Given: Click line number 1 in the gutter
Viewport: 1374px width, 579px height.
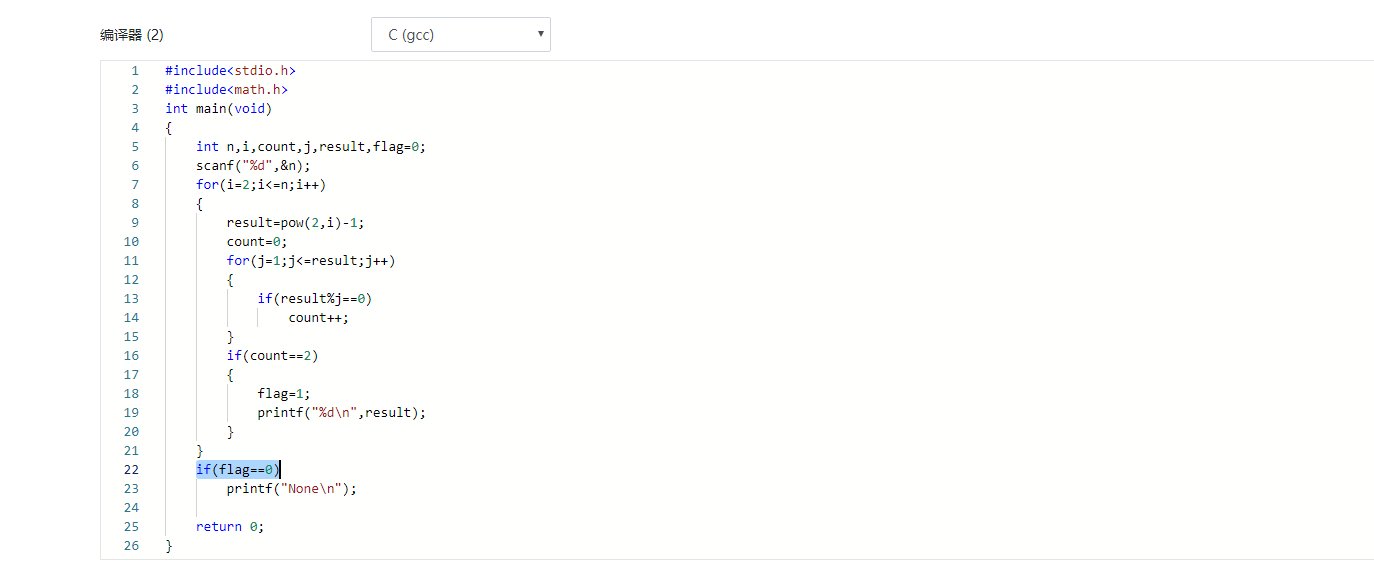Looking at the screenshot, I should coord(134,71).
